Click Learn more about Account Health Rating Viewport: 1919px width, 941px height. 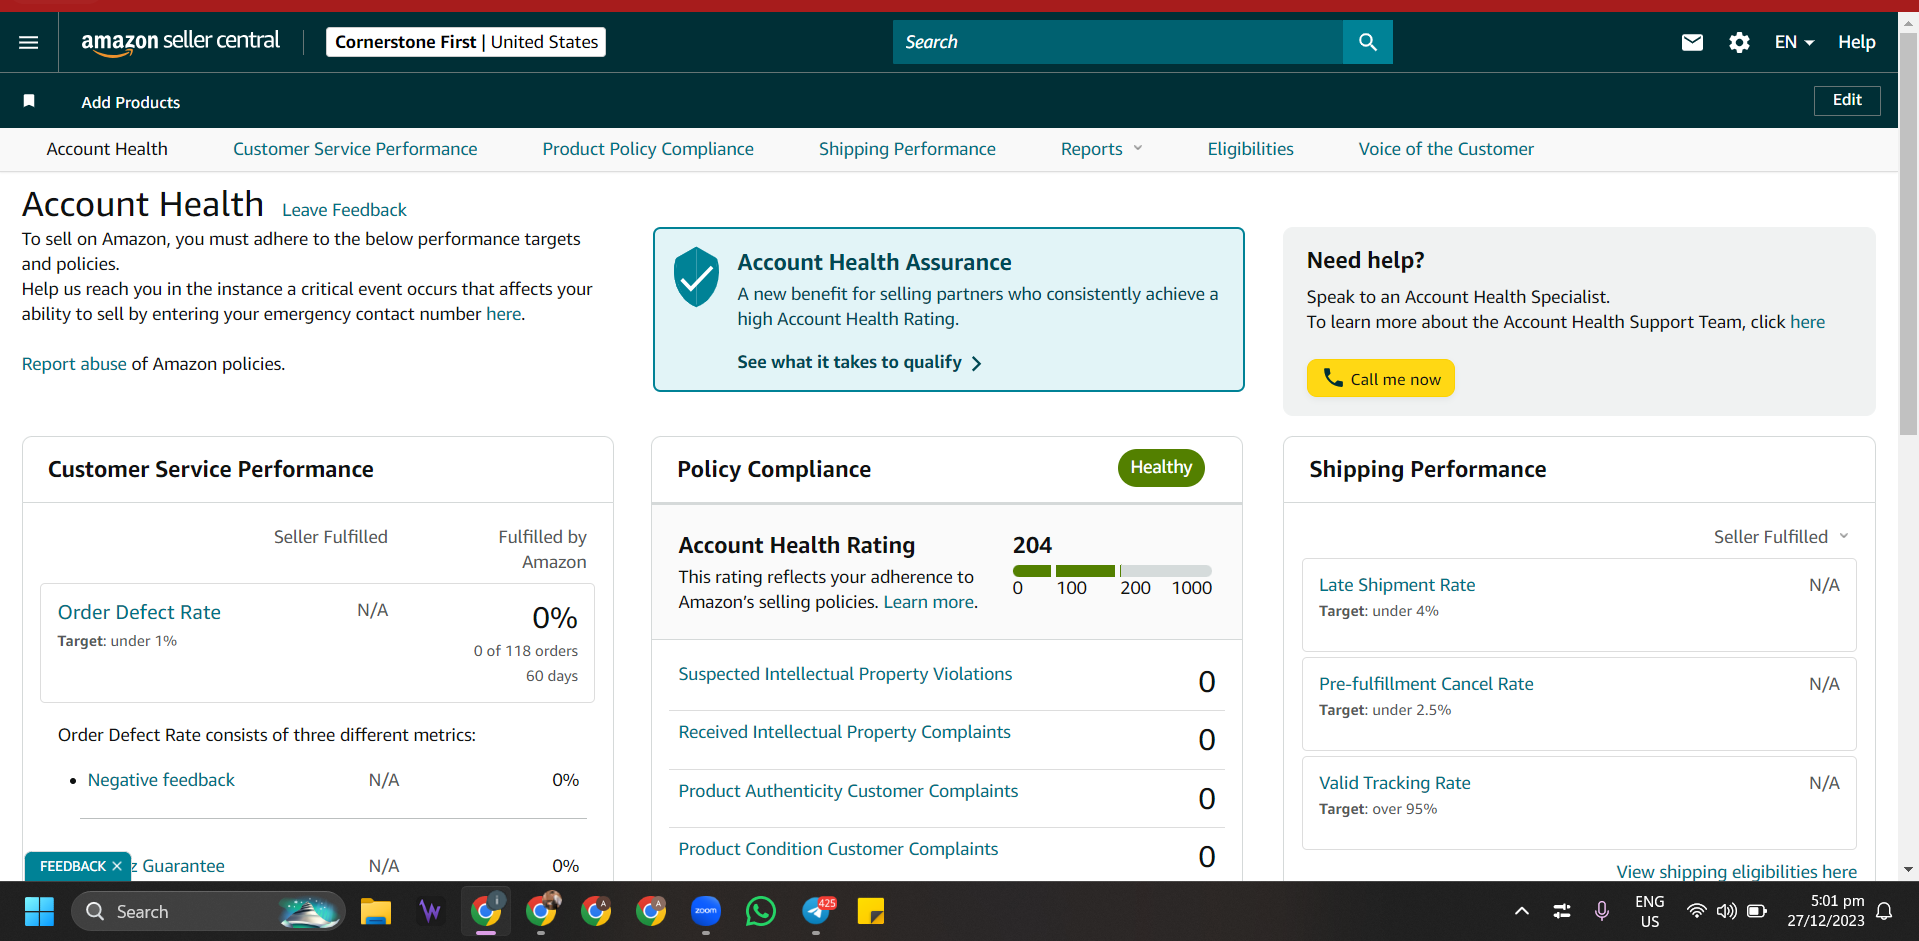coord(928,602)
